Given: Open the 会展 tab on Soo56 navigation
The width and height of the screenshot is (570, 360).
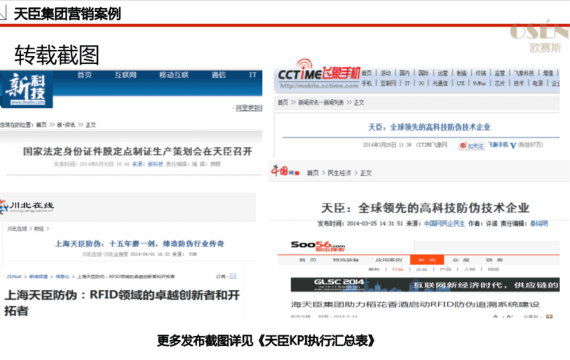Looking at the screenshot, I should (x=461, y=260).
